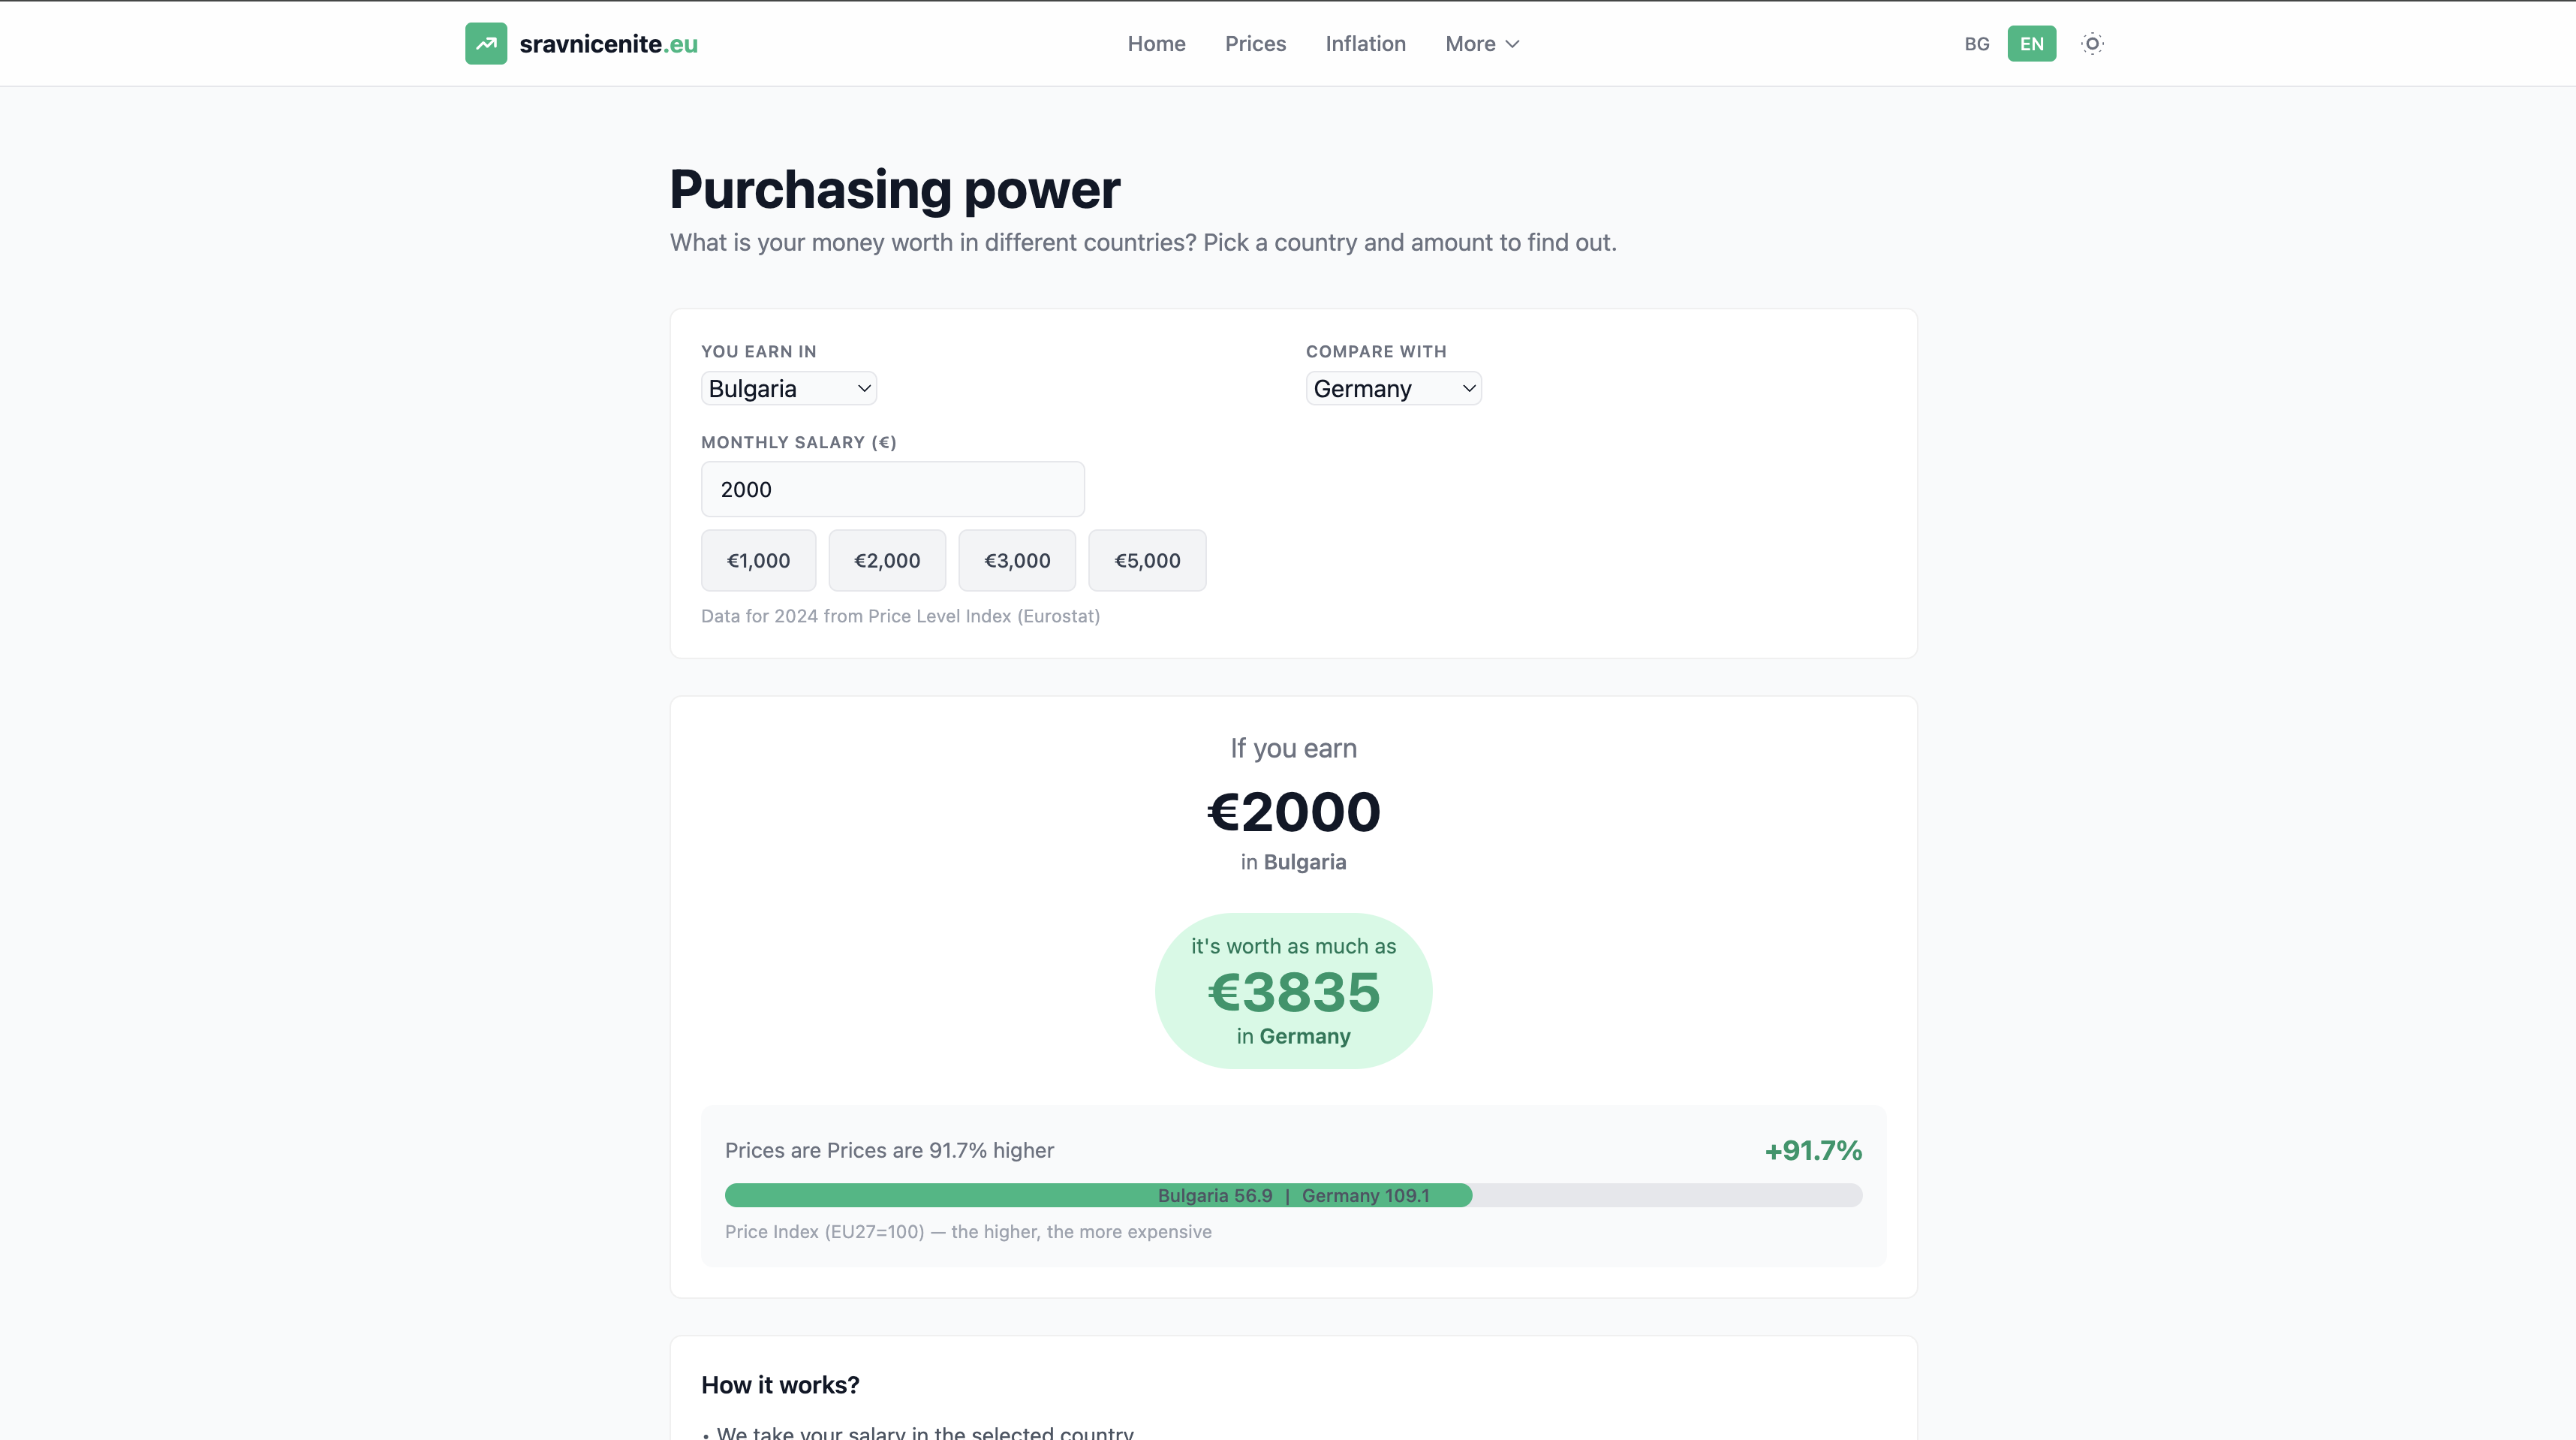Click the page subtitle about money worth

pyautogui.click(x=1143, y=243)
